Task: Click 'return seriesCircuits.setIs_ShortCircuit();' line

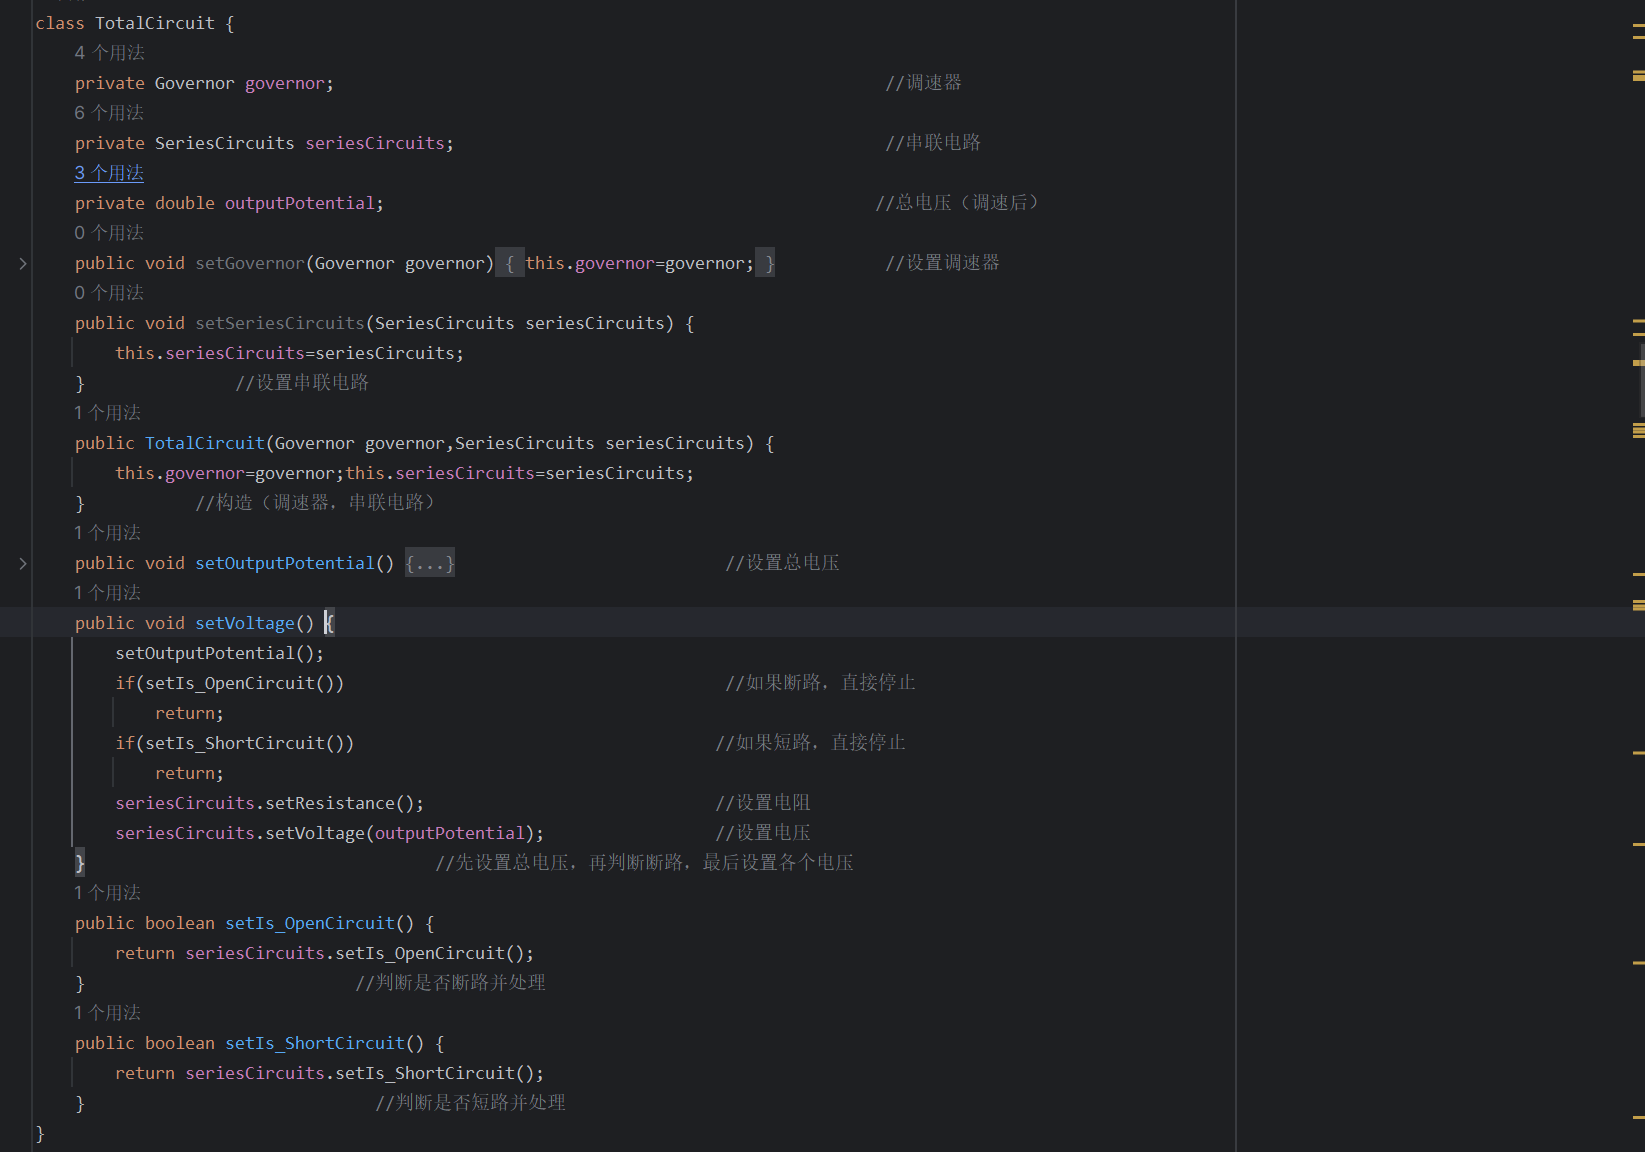Action: (x=330, y=1073)
